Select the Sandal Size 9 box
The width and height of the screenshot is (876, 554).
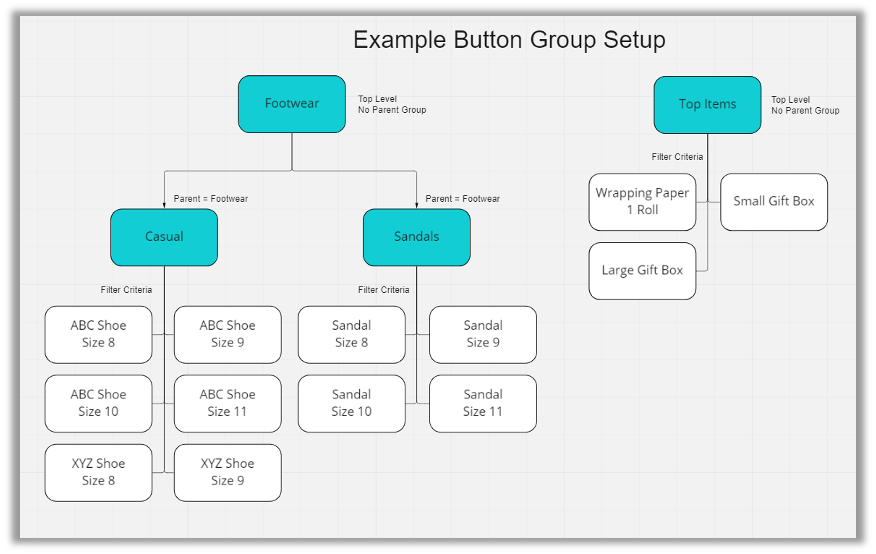(483, 334)
